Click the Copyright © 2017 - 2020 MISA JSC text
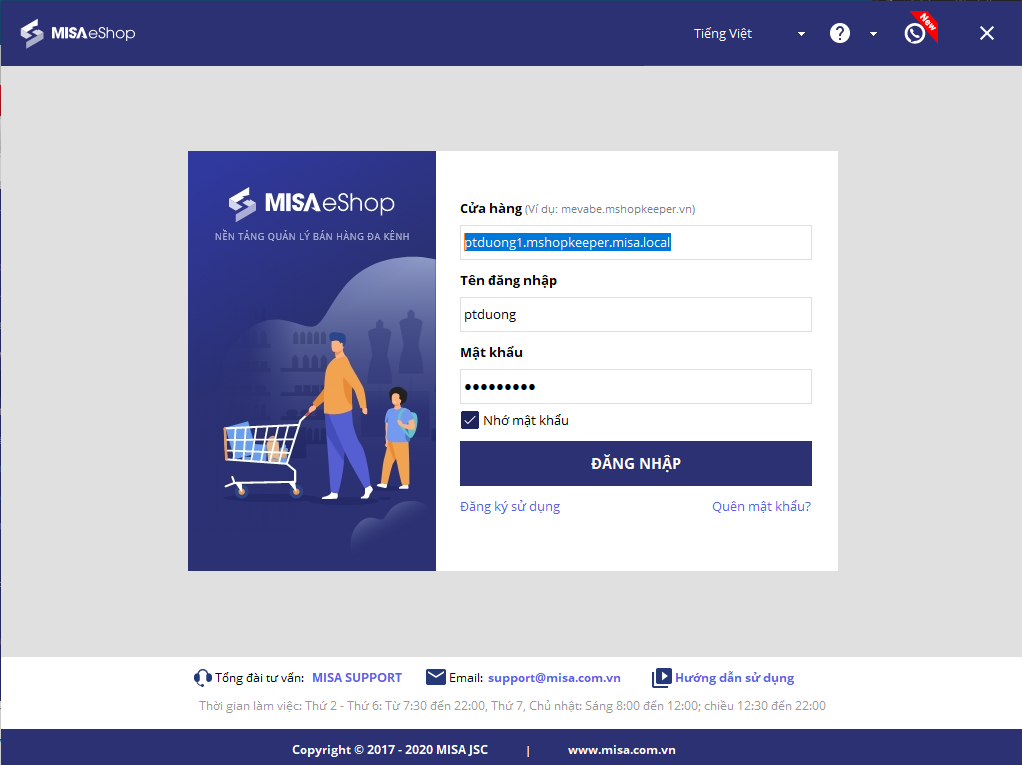1022x765 pixels. (390, 750)
